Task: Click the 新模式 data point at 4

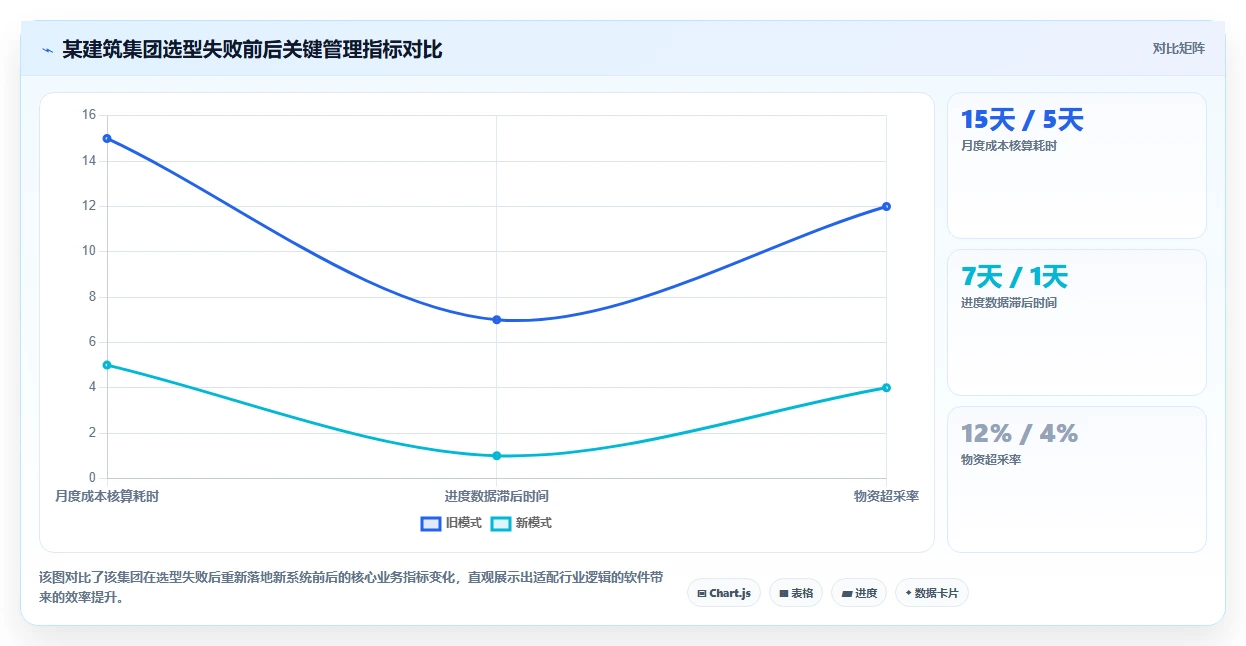Action: (886, 388)
